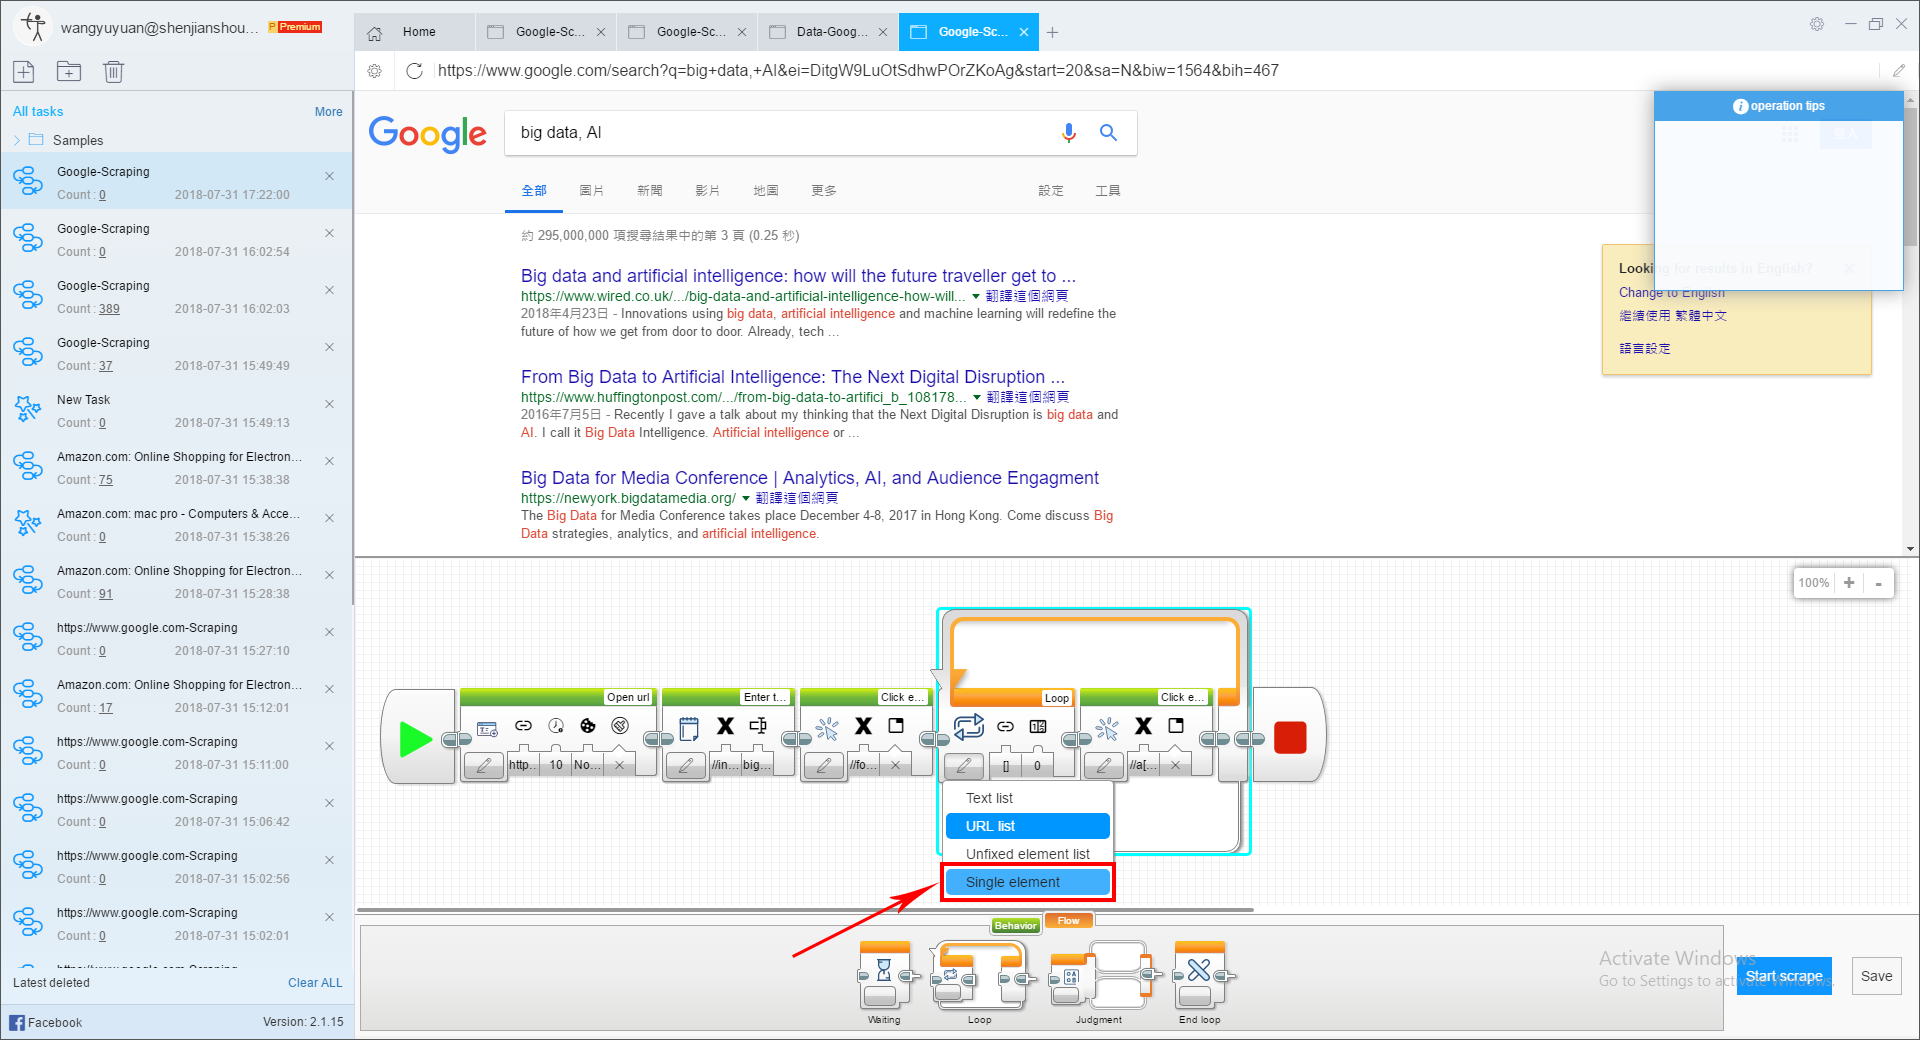
Task: Click the browser address bar URL
Action: point(858,71)
